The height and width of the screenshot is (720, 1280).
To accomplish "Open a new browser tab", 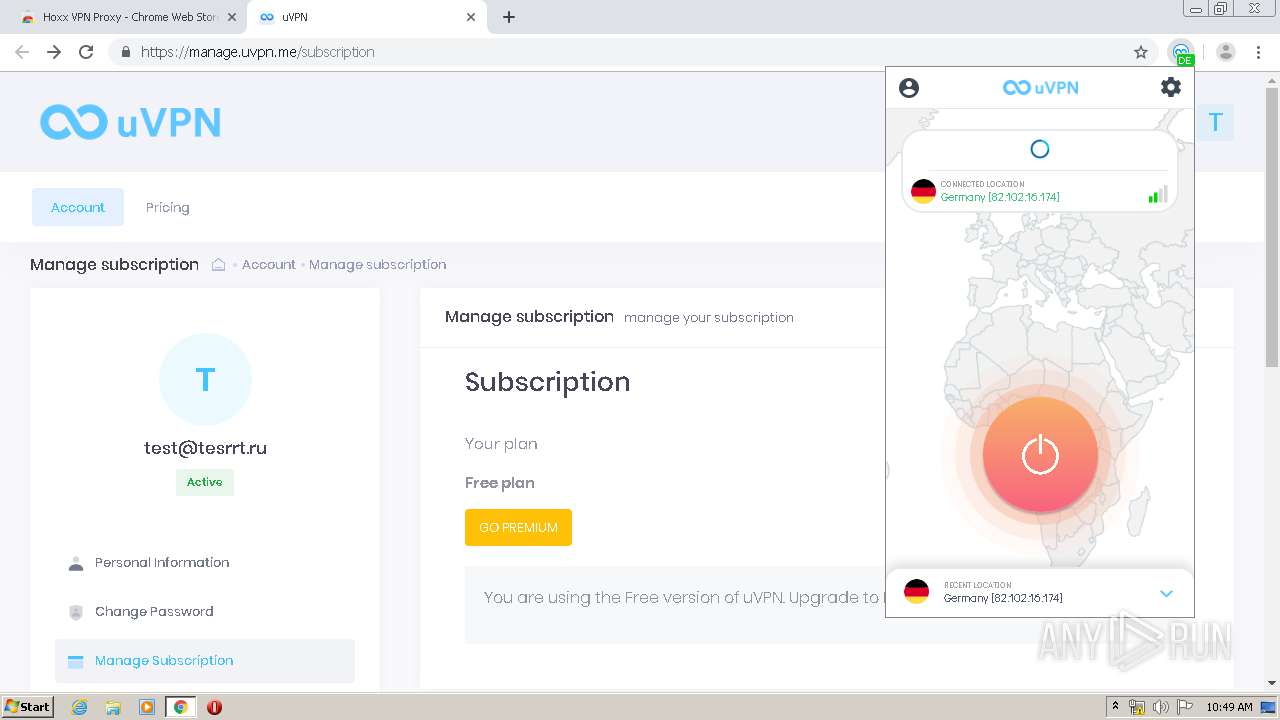I will (x=508, y=17).
